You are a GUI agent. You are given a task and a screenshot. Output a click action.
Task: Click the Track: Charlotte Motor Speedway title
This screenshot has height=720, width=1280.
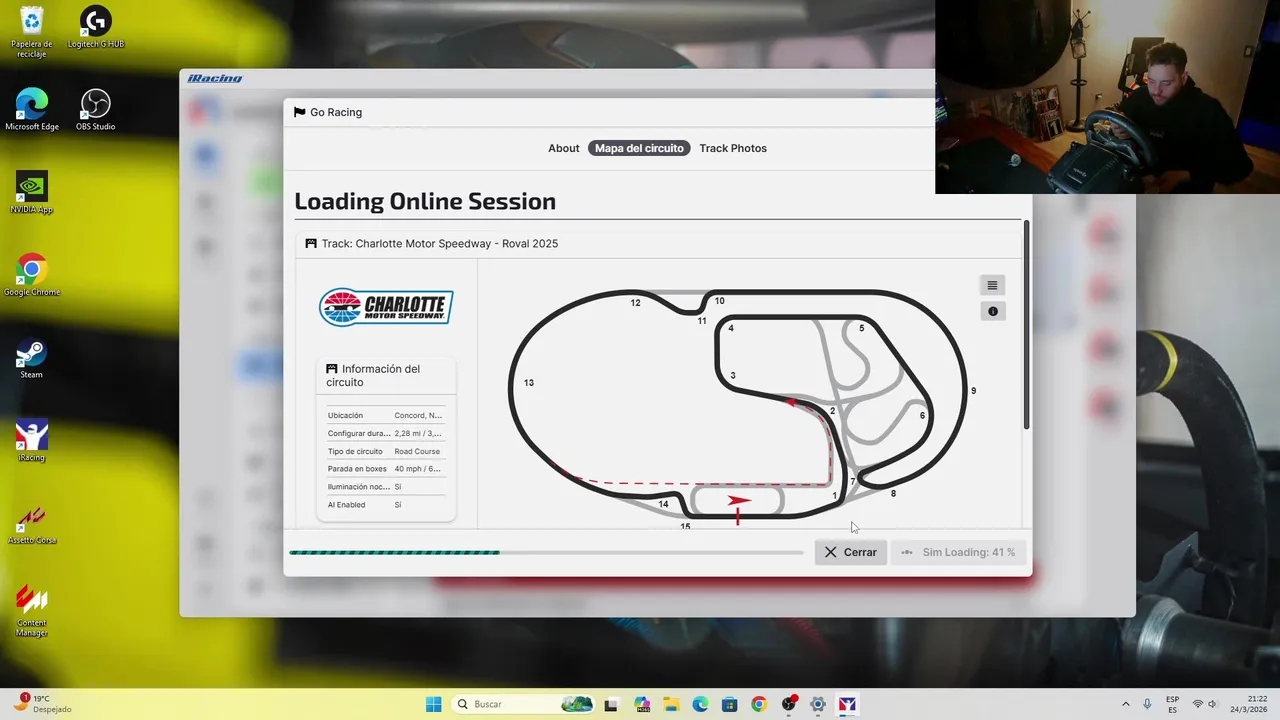tap(440, 244)
